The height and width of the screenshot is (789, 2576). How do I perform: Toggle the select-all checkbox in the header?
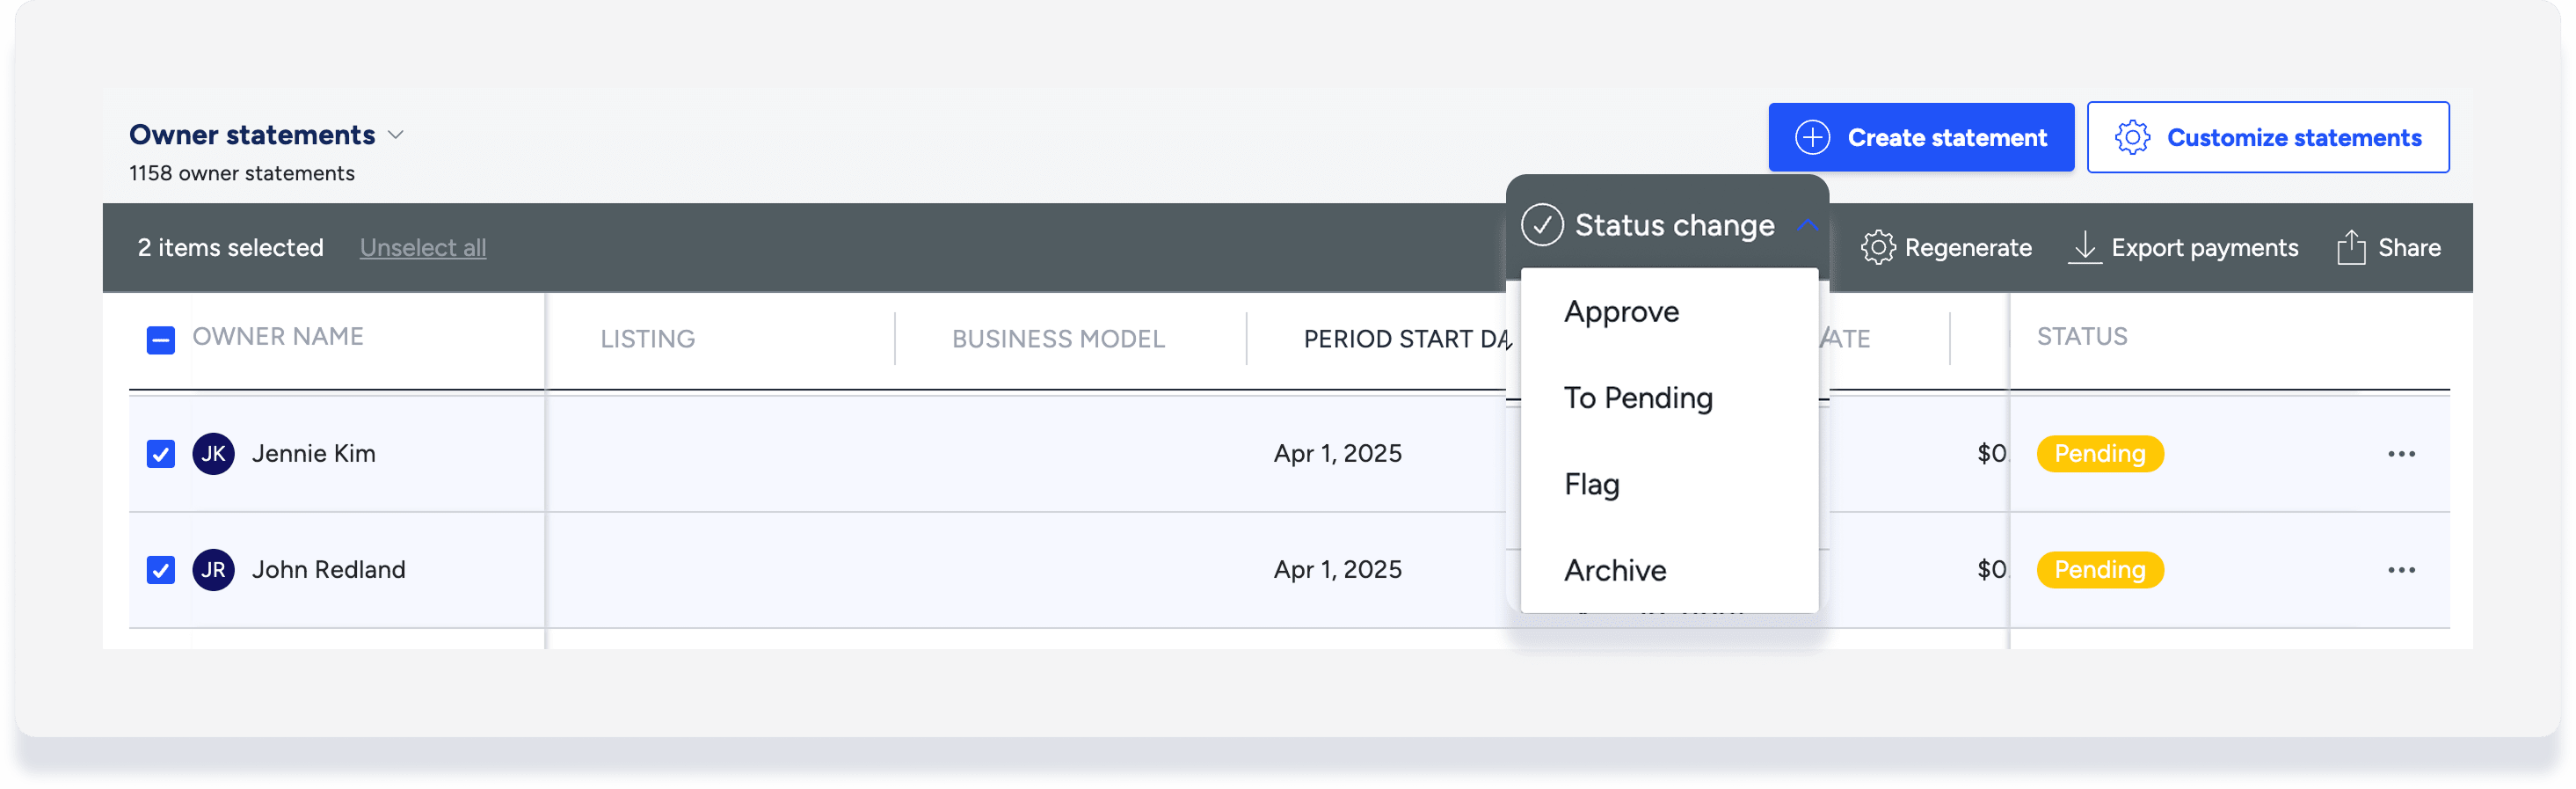(x=161, y=340)
